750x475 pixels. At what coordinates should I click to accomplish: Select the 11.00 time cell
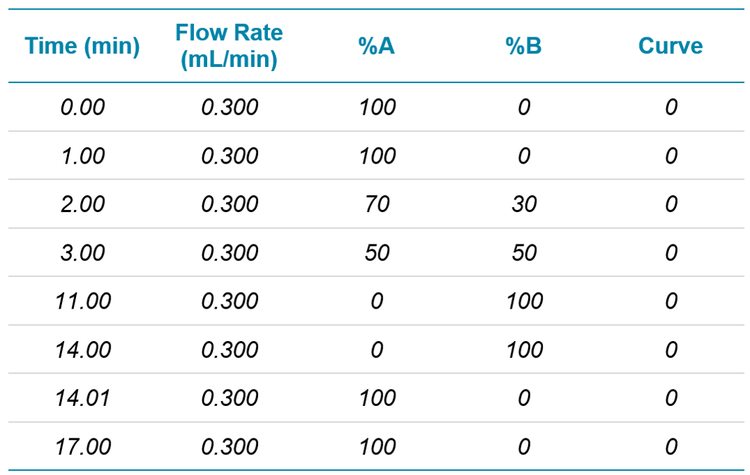click(82, 301)
